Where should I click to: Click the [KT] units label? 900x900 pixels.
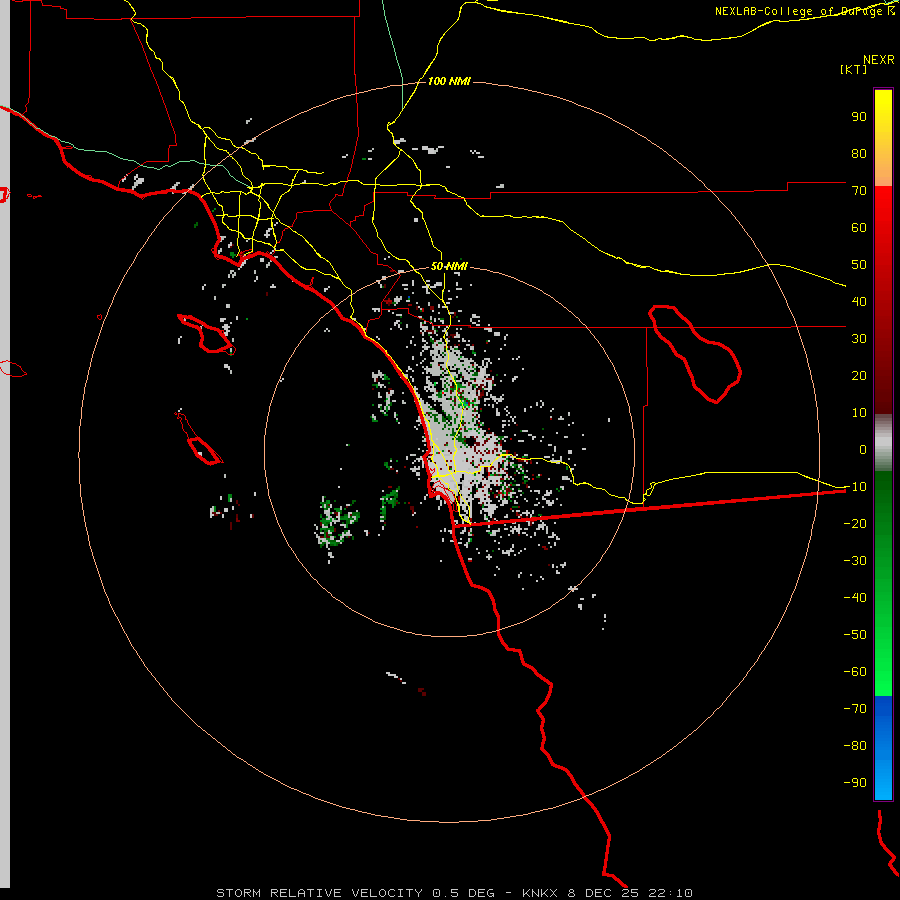coord(854,69)
